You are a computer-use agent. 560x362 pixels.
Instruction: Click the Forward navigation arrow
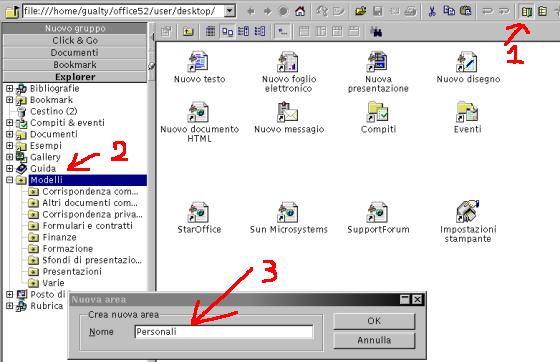[x=267, y=11]
